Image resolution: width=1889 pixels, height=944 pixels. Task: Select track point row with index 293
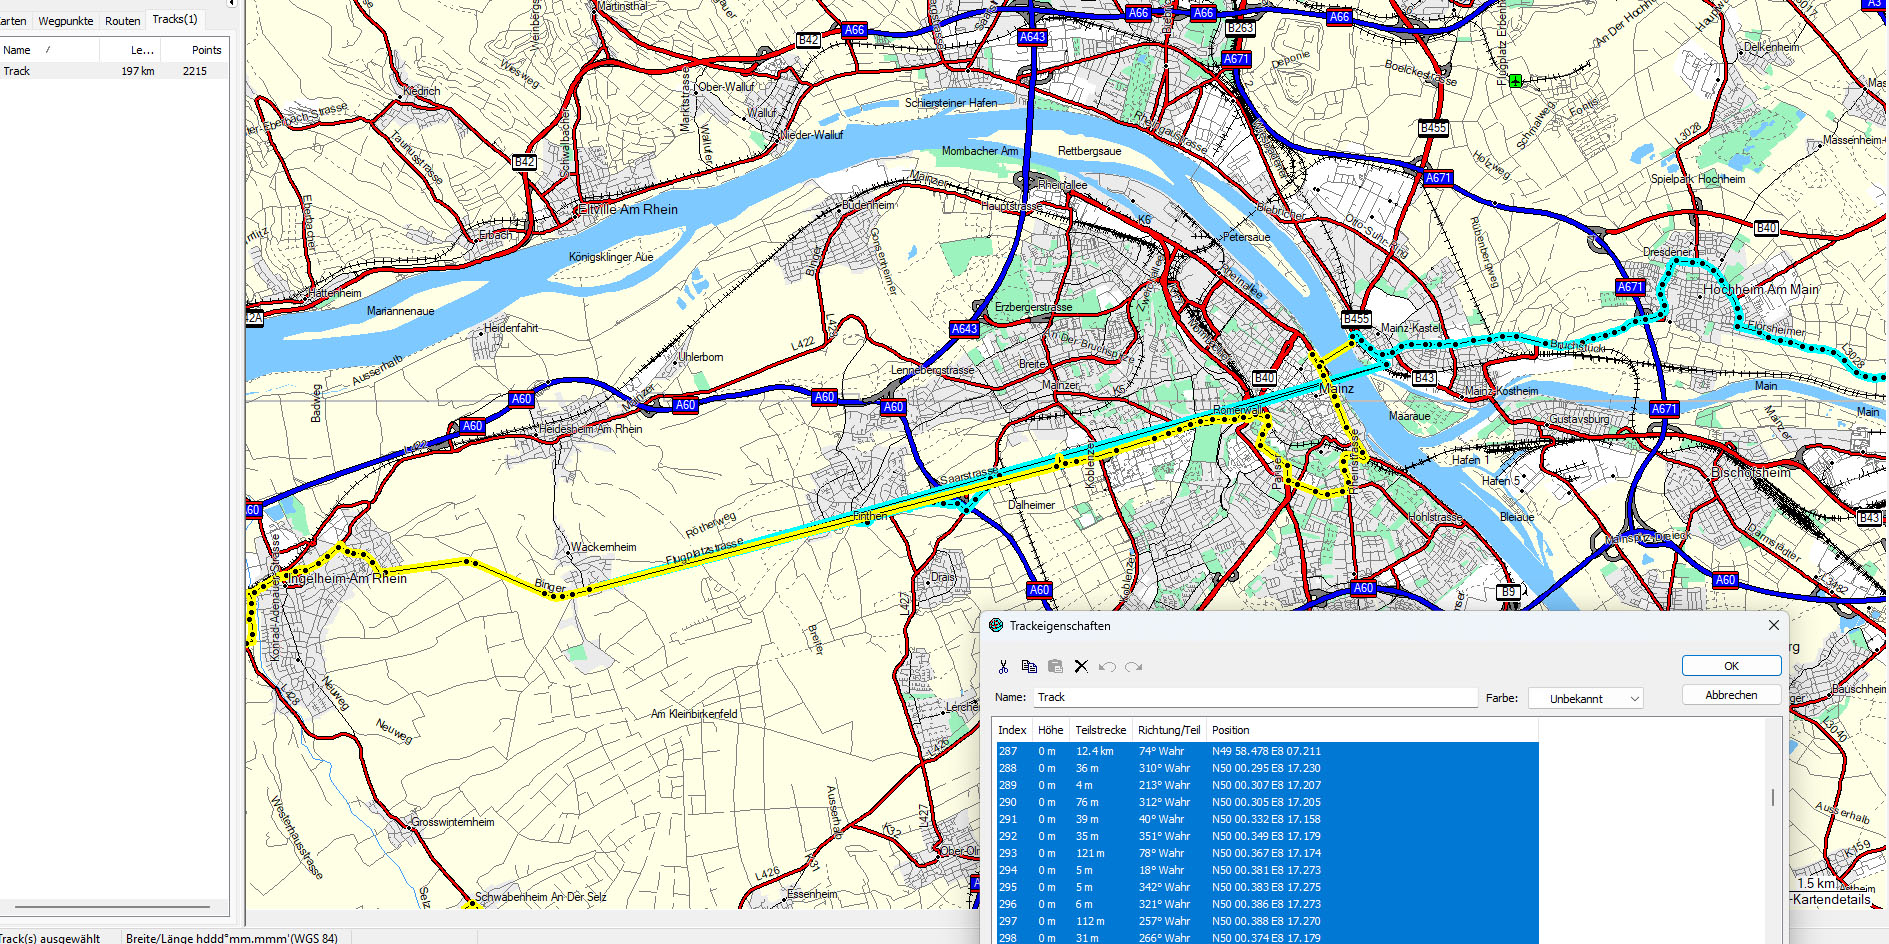(1265, 853)
